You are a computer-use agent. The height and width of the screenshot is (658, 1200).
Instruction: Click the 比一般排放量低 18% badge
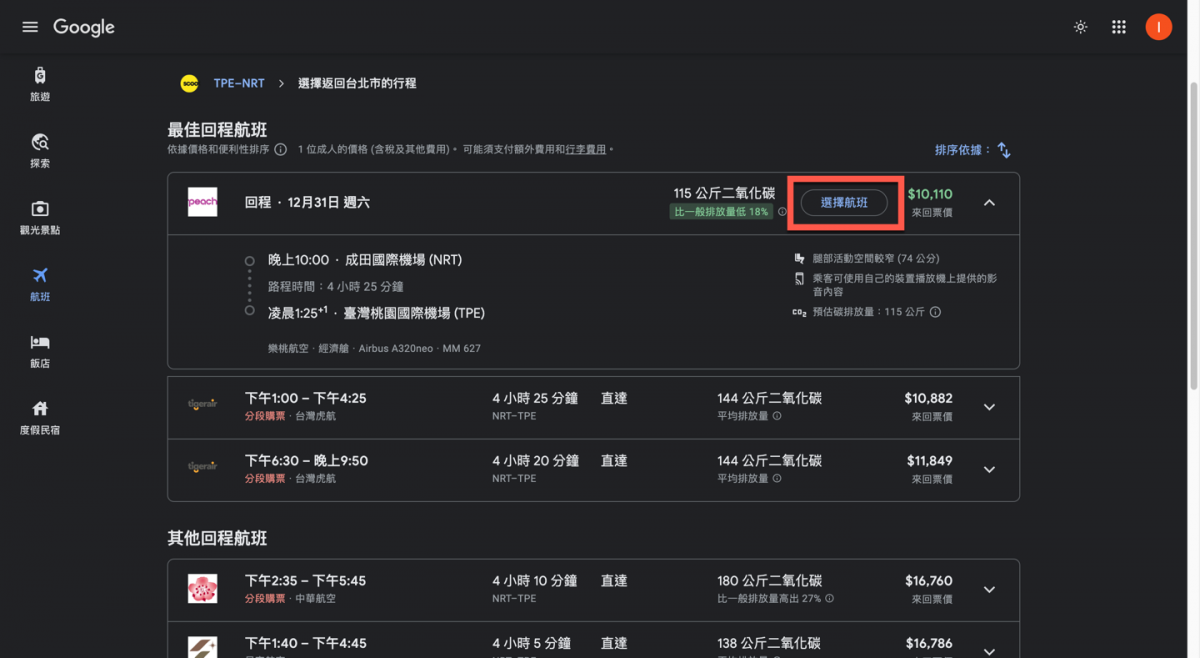click(x=721, y=212)
